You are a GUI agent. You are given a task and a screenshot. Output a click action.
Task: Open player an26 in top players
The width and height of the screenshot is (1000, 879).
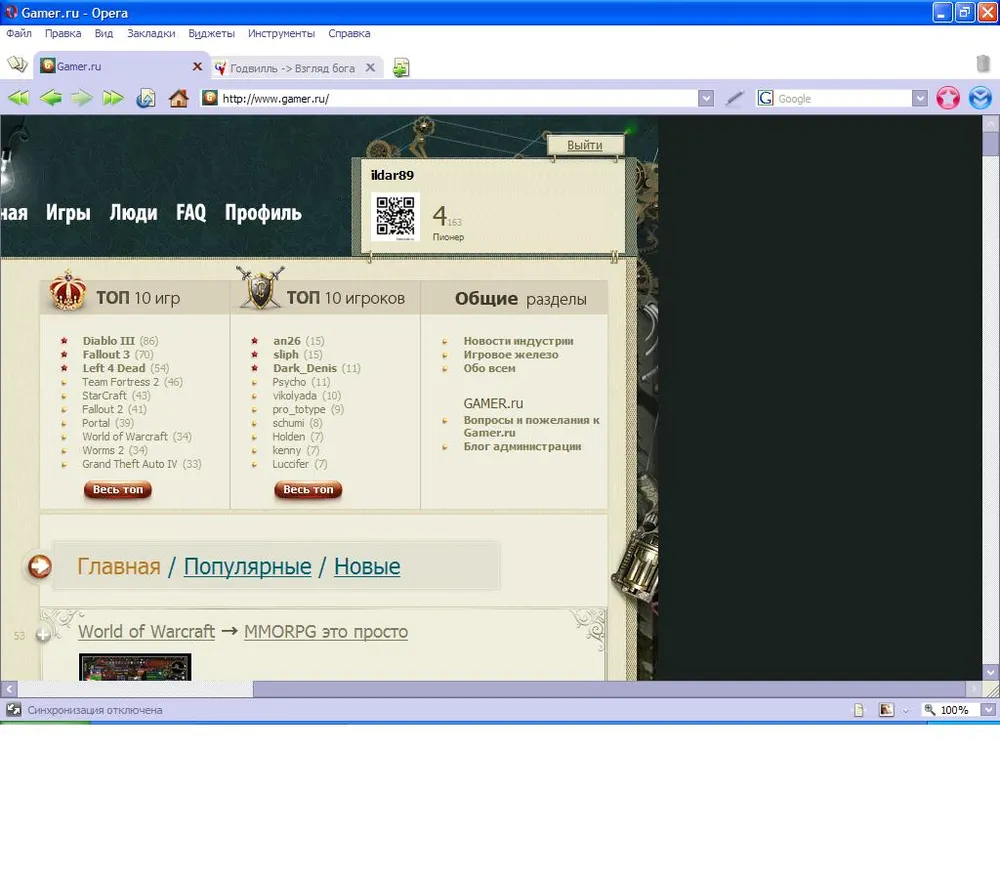286,341
